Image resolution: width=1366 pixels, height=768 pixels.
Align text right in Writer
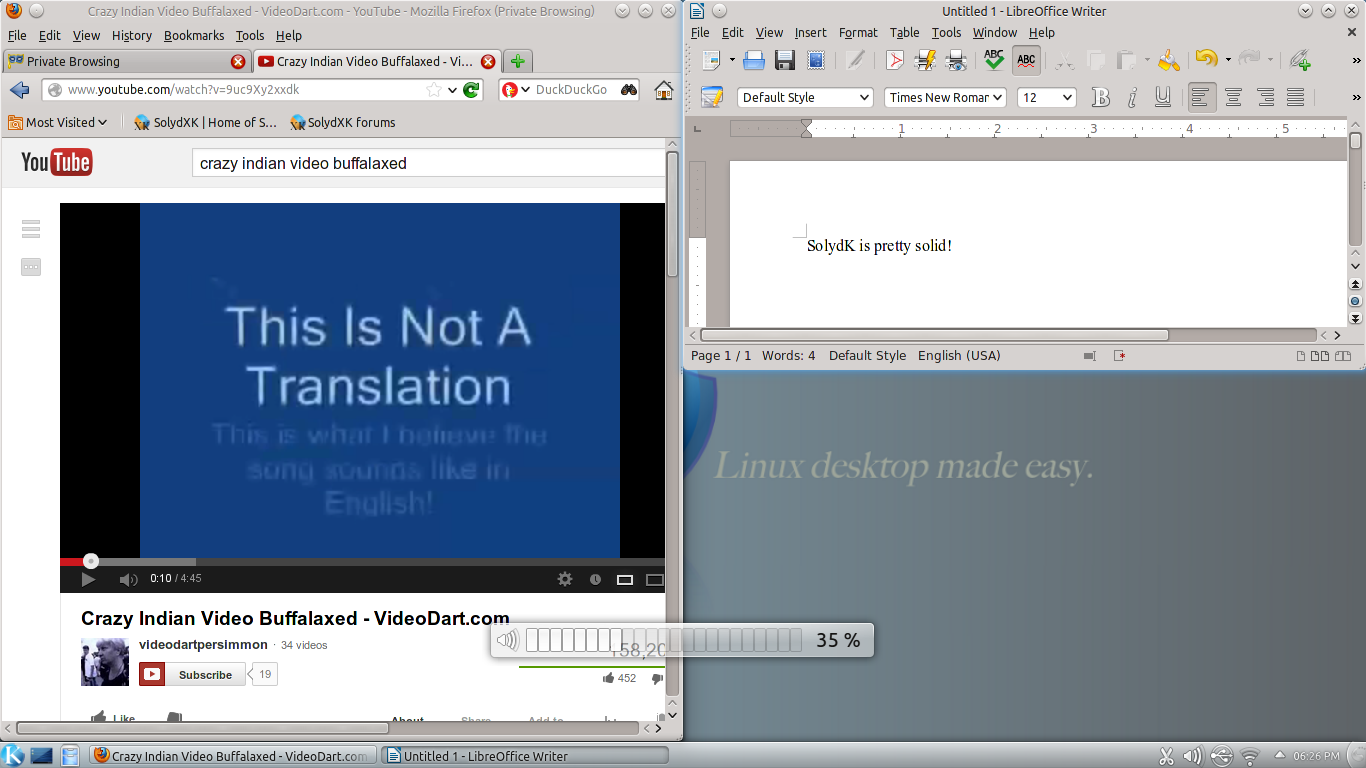pos(1265,97)
